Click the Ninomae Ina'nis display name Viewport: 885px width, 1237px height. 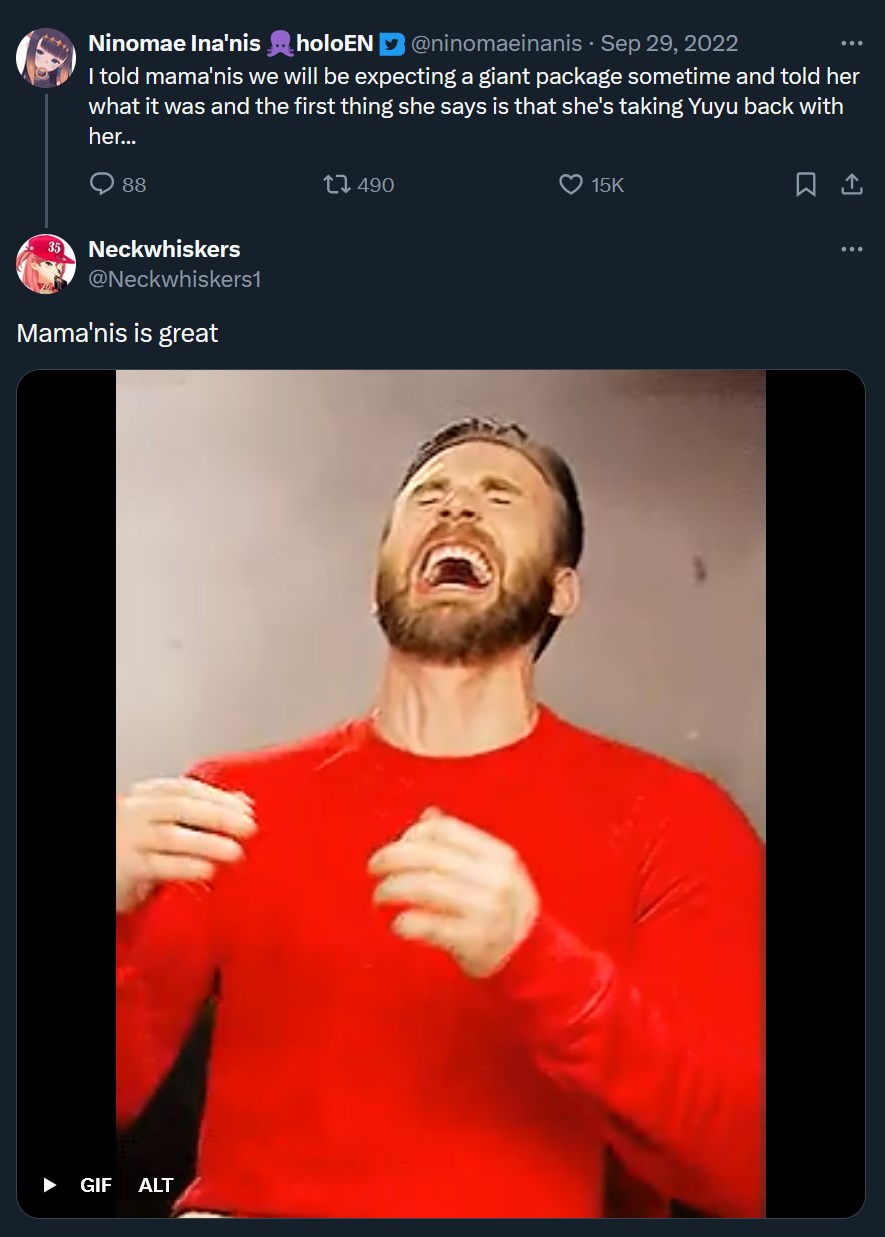click(x=174, y=44)
